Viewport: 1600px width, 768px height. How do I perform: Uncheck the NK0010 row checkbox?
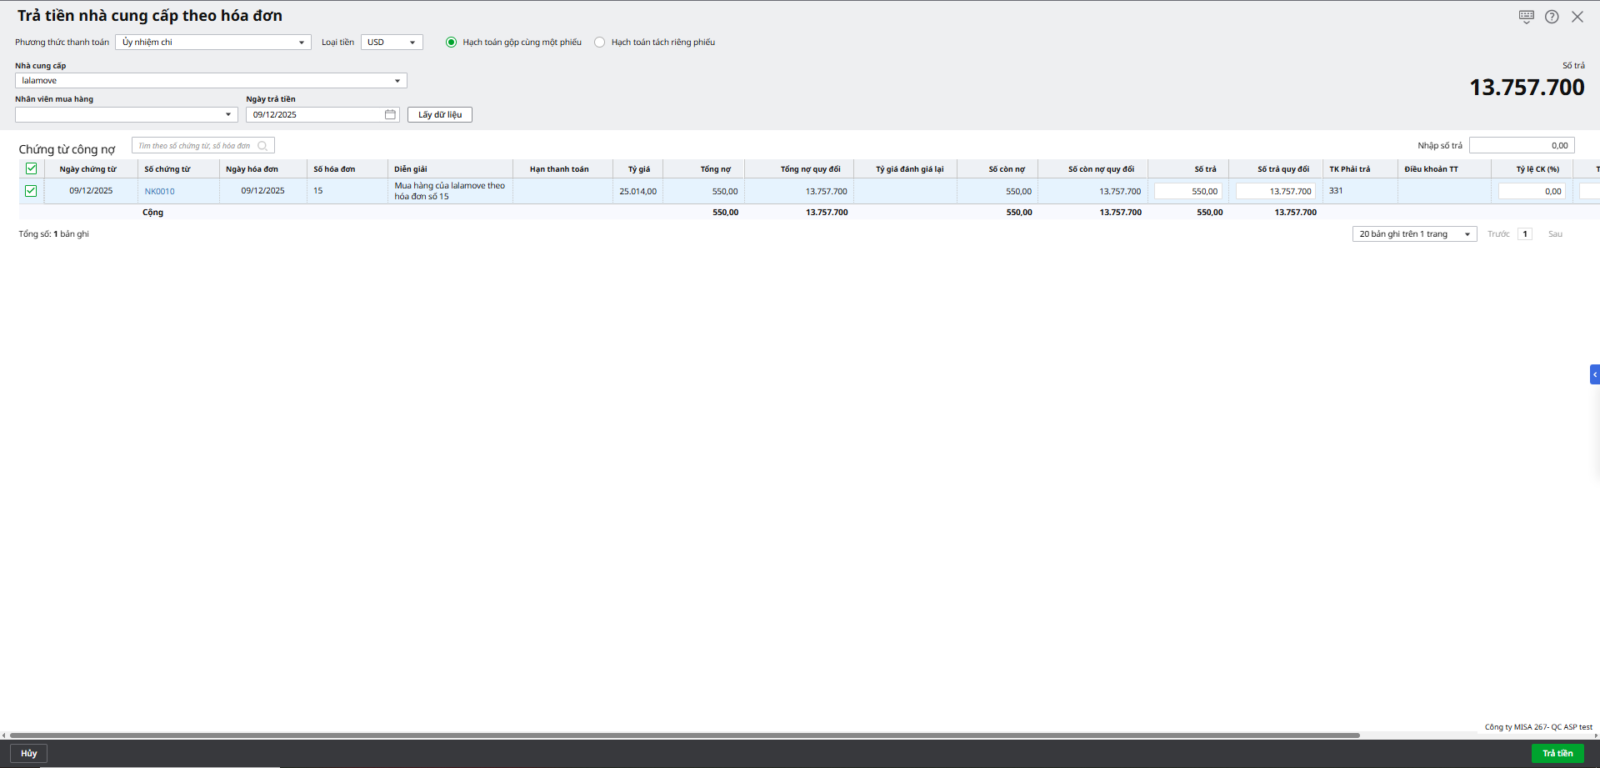pyautogui.click(x=31, y=191)
